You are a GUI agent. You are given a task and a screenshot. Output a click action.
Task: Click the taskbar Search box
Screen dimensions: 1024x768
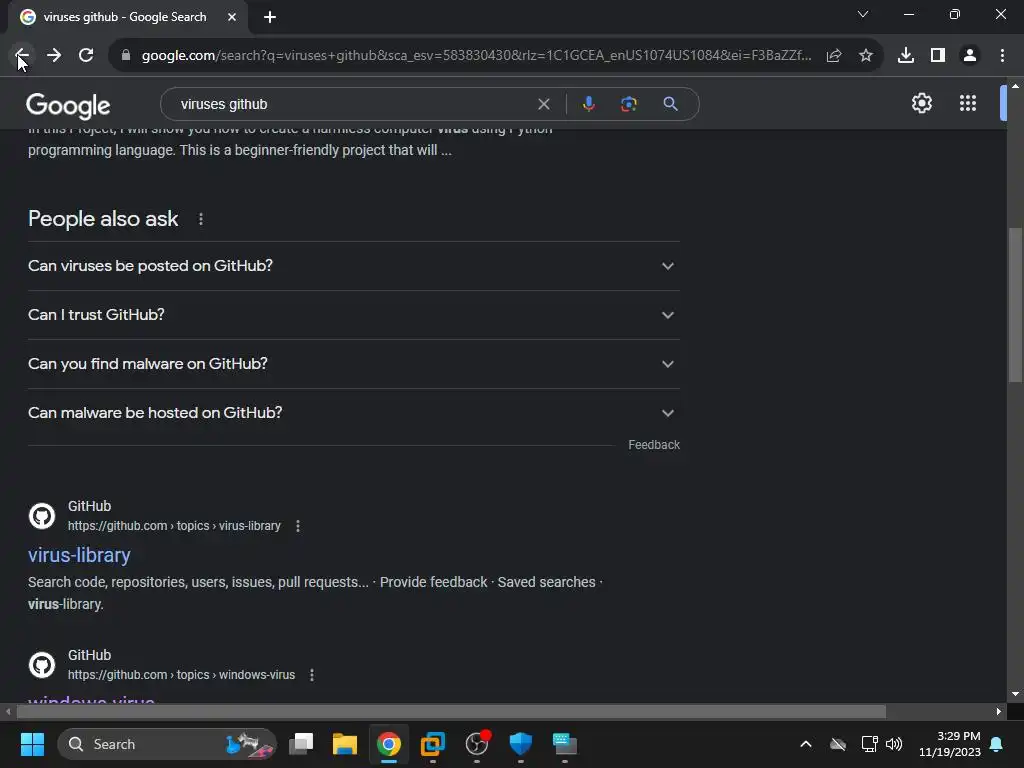(x=167, y=744)
